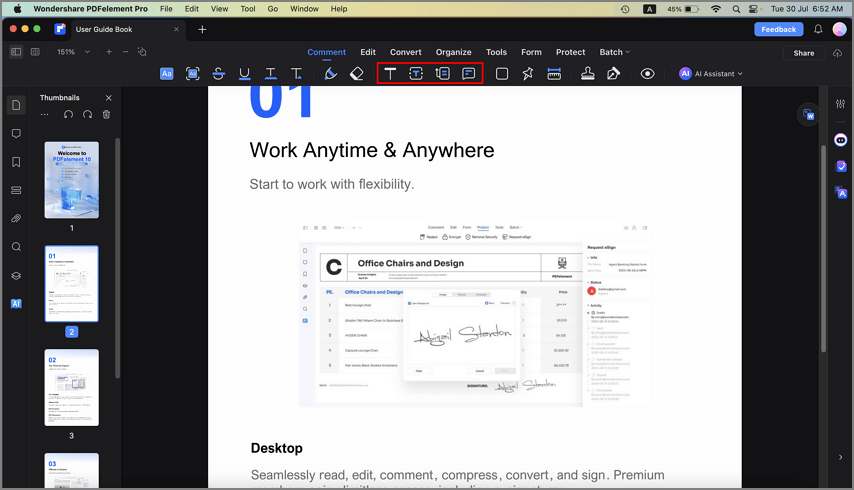Open Thumbnails more options ellipsis

click(45, 114)
